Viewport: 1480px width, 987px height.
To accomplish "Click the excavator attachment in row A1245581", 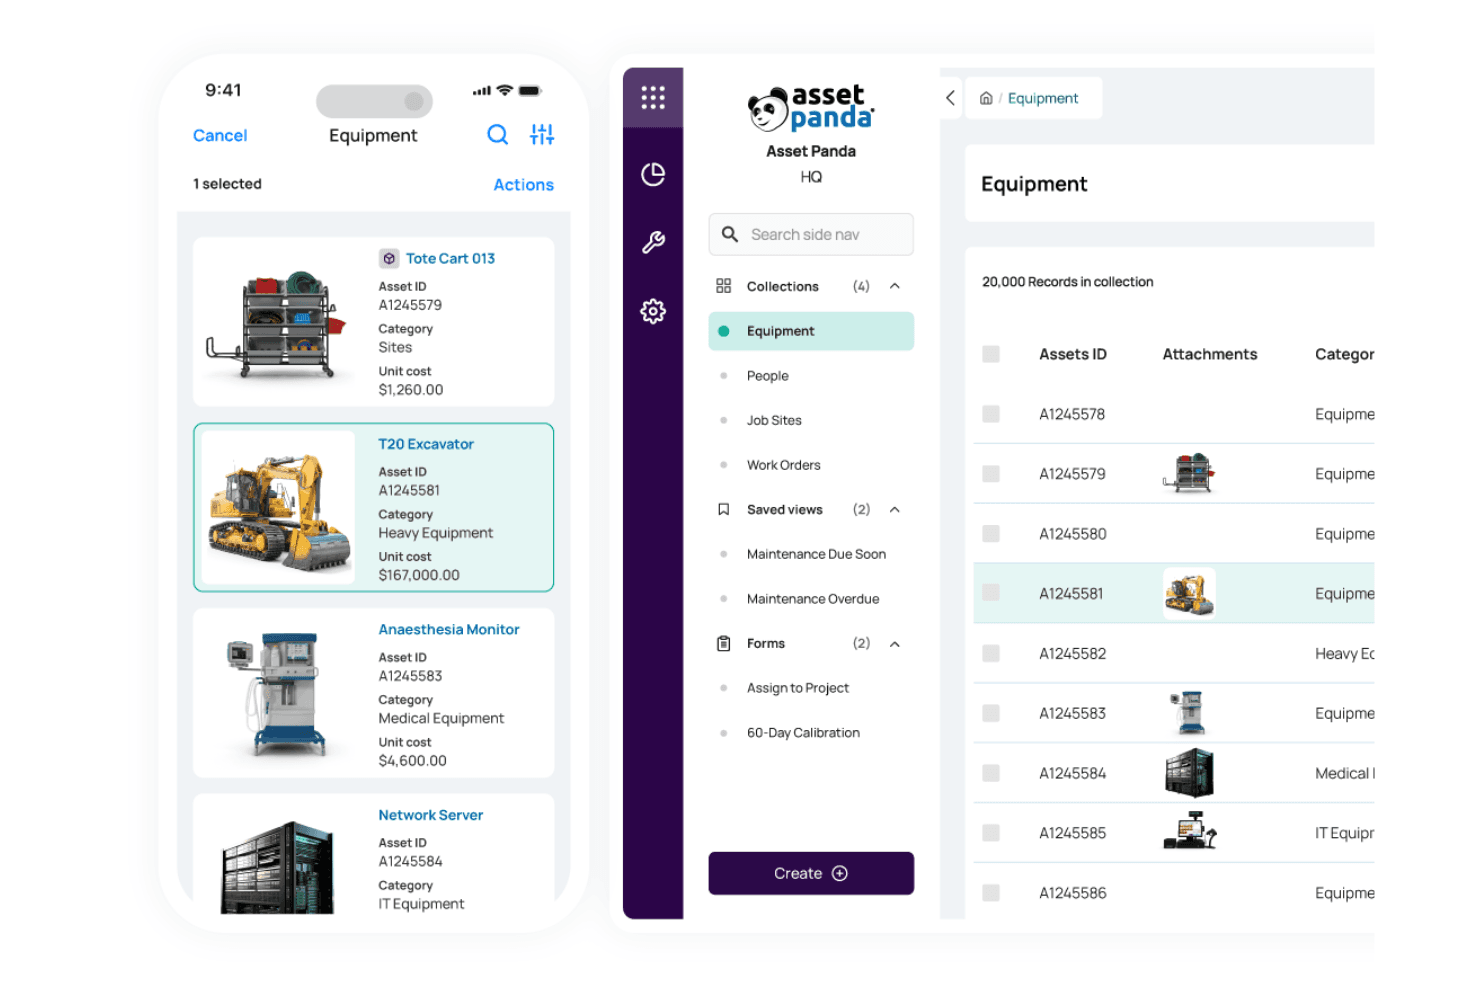I will pyautogui.click(x=1189, y=593).
